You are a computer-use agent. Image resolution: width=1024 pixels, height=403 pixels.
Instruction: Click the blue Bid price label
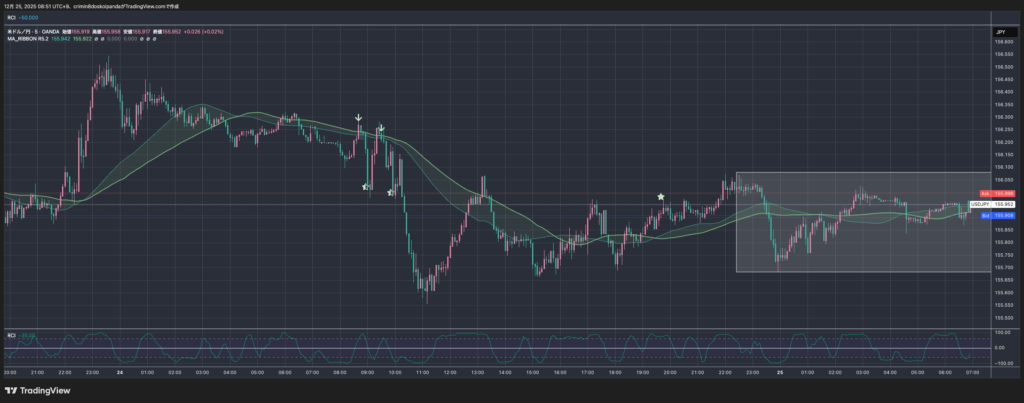click(1004, 215)
